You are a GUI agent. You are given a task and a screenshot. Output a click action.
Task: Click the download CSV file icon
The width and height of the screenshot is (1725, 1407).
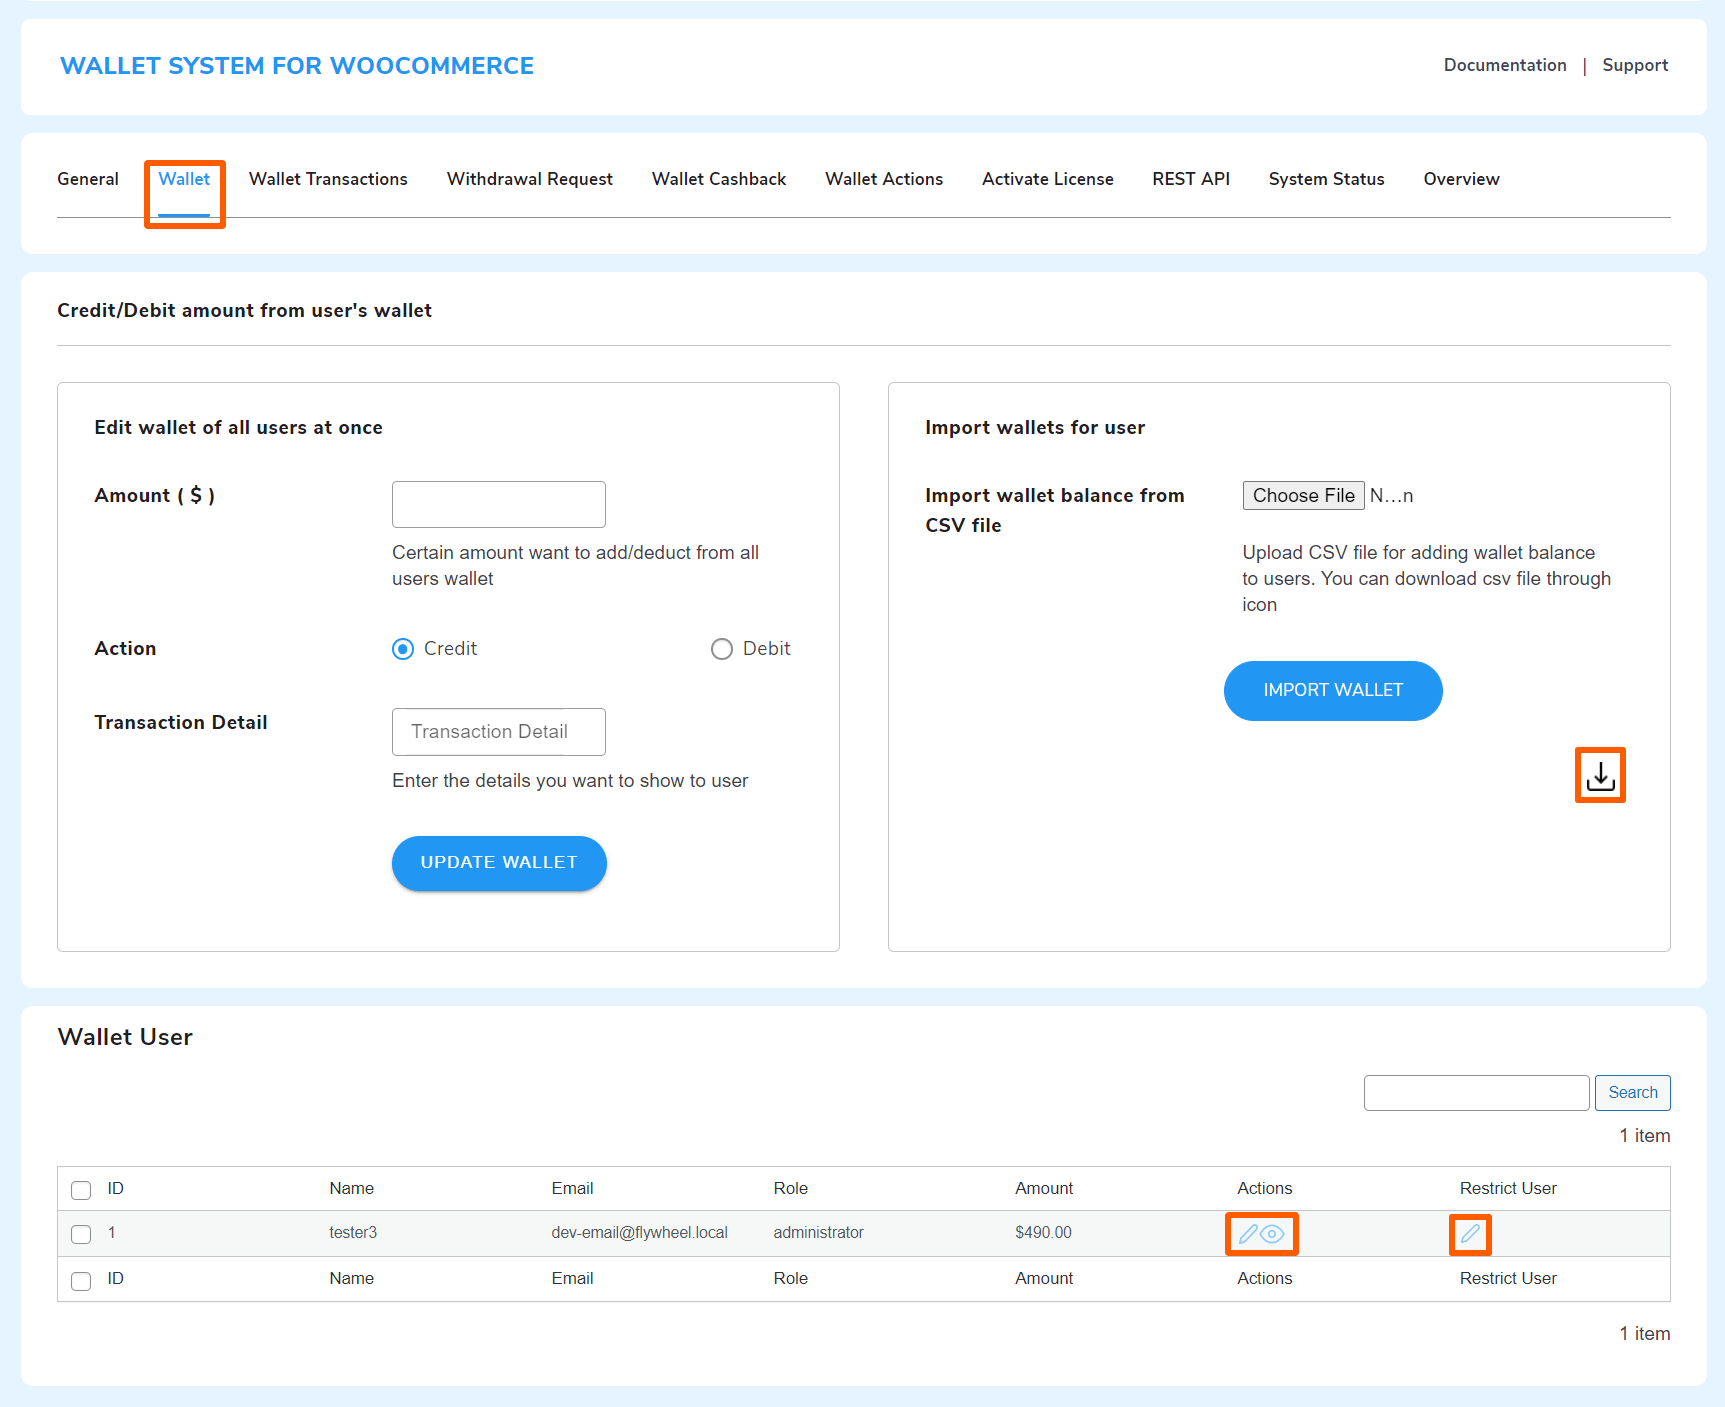1600,775
